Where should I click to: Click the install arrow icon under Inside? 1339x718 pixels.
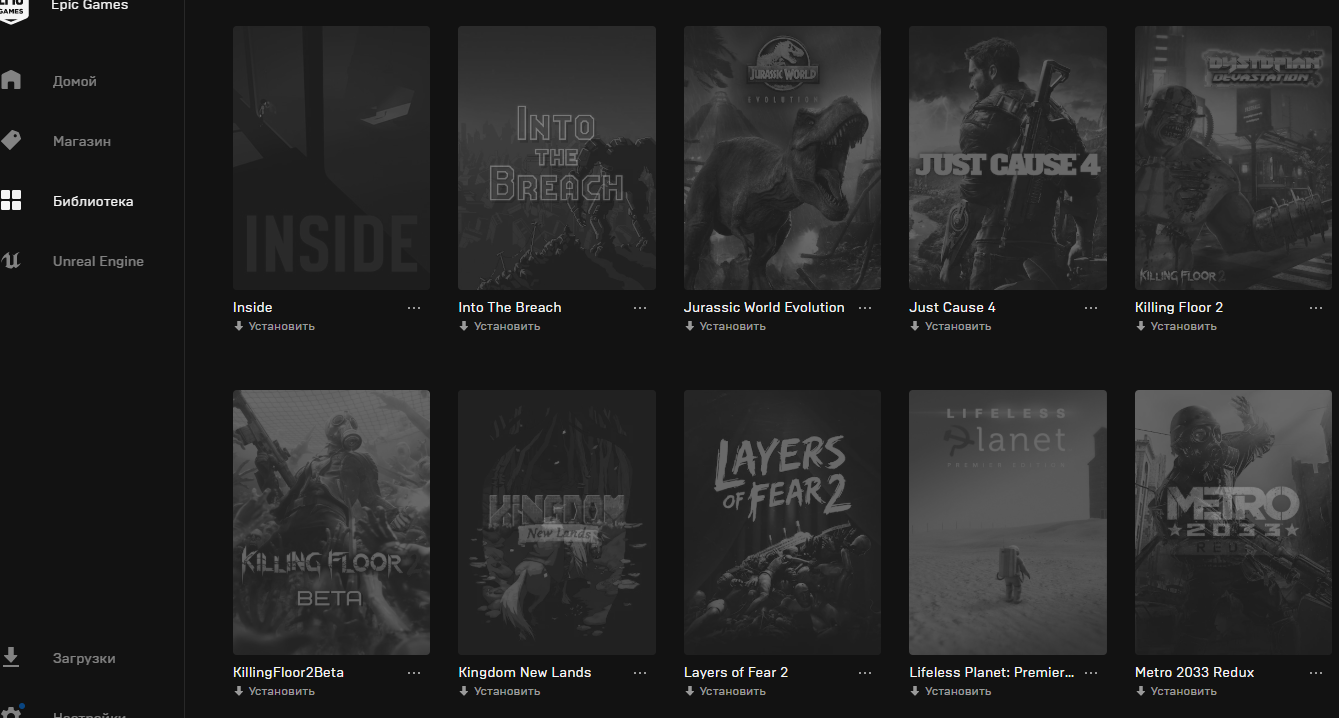click(x=238, y=326)
